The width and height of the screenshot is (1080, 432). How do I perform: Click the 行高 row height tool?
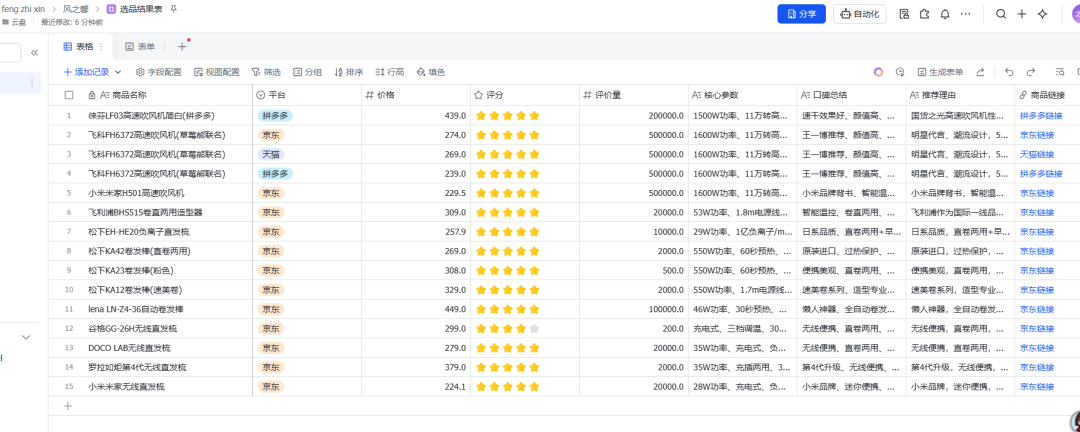390,72
